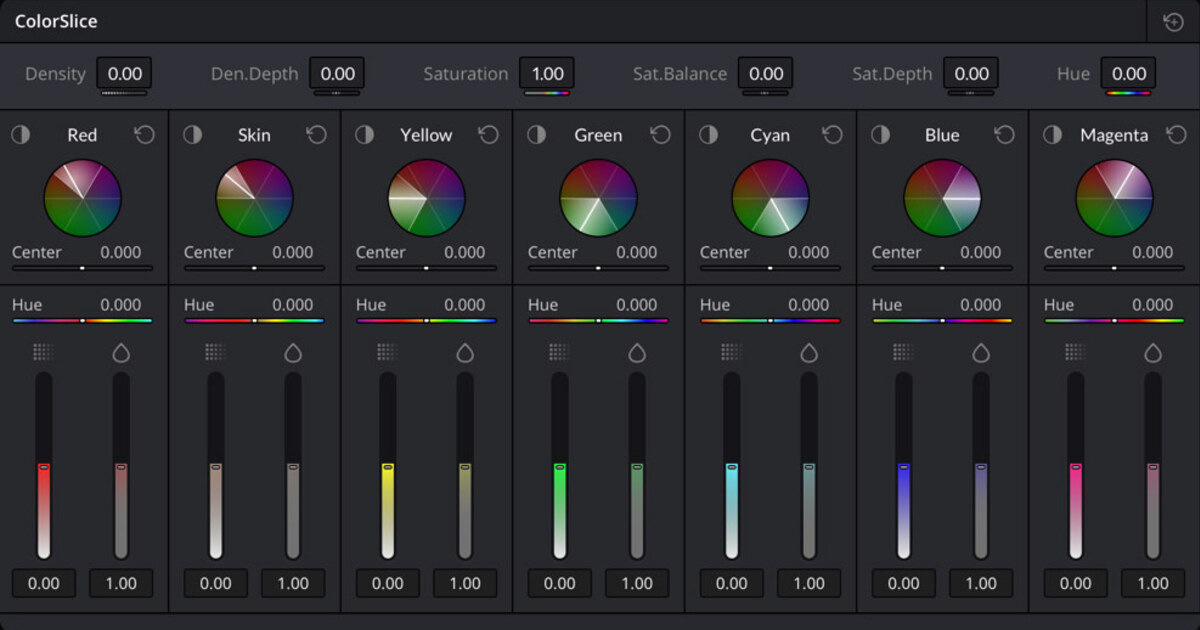Click the global Saturation value field

(x=547, y=73)
